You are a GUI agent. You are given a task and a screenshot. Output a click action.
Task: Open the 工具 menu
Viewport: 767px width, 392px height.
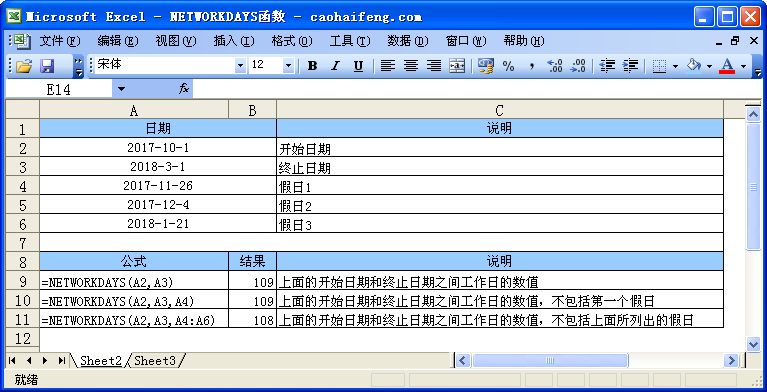tap(350, 41)
